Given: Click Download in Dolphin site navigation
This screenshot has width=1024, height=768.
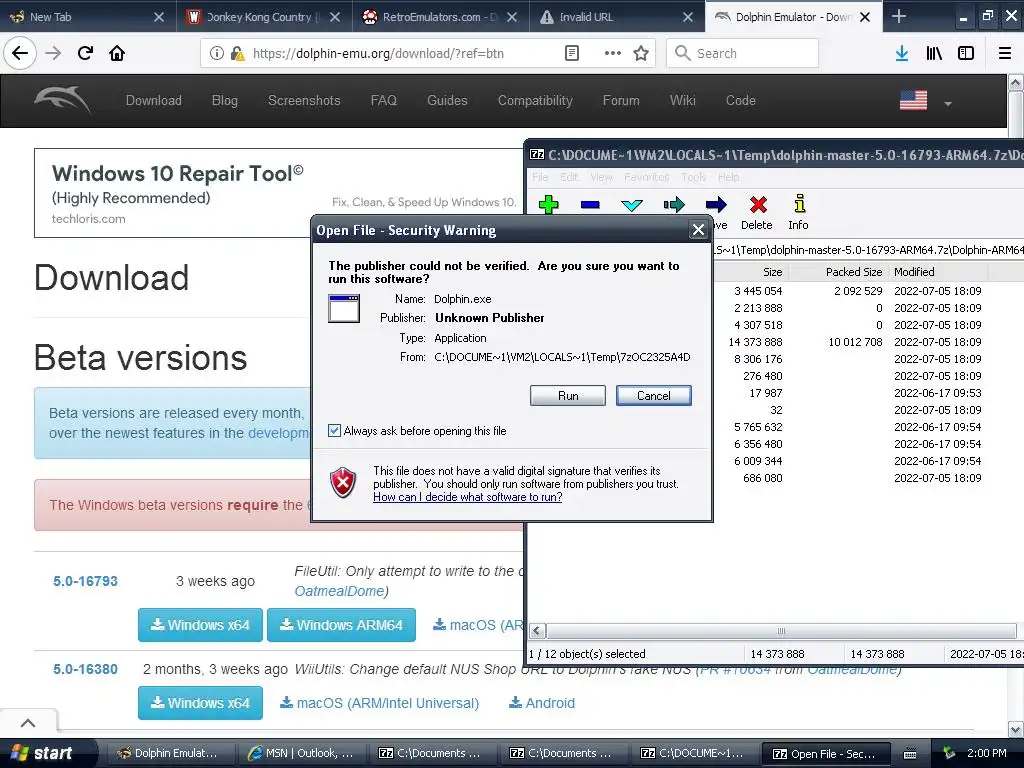Looking at the screenshot, I should pos(153,100).
